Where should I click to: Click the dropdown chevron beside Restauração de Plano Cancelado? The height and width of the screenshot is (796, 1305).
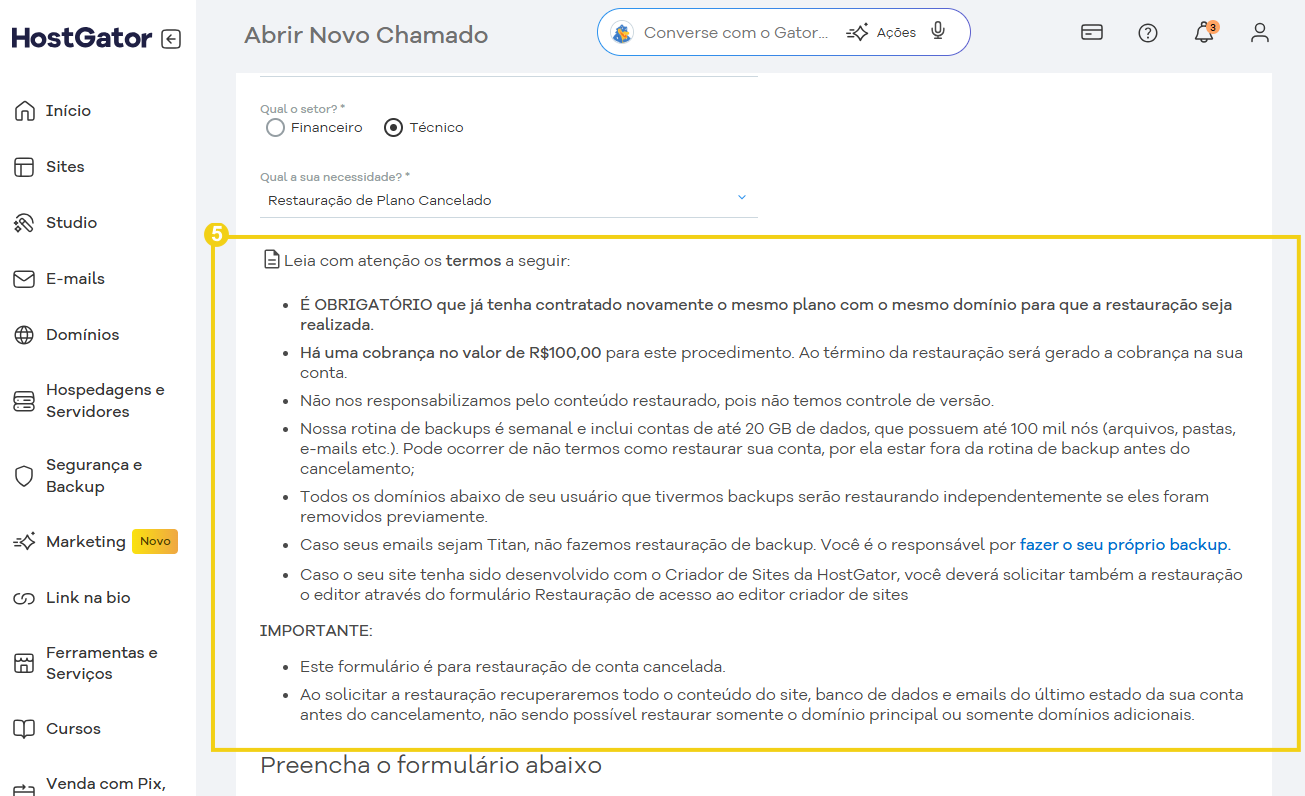[742, 198]
